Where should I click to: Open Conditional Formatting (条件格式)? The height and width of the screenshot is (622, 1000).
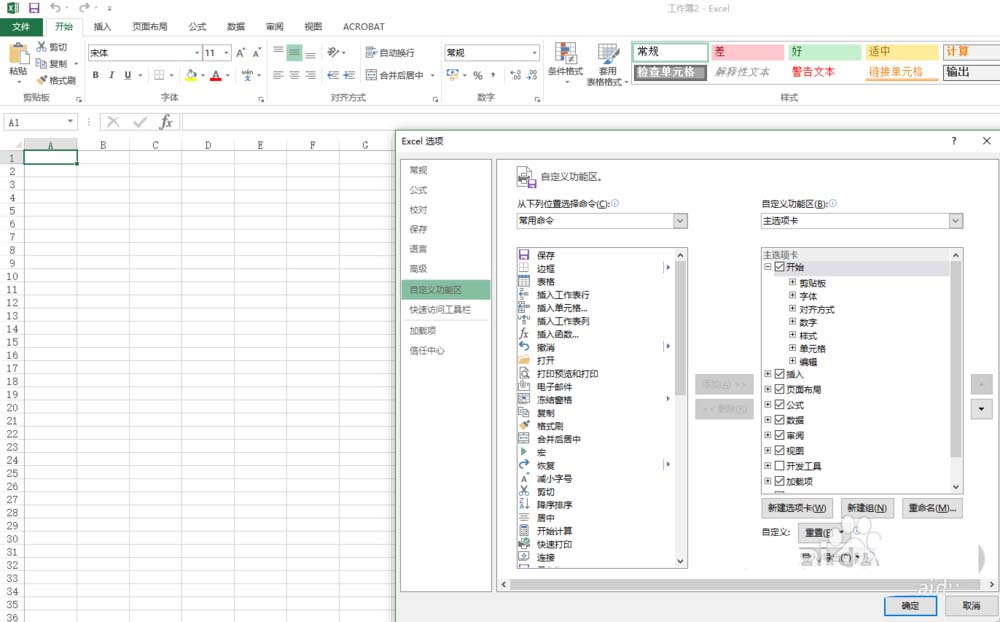click(565, 63)
